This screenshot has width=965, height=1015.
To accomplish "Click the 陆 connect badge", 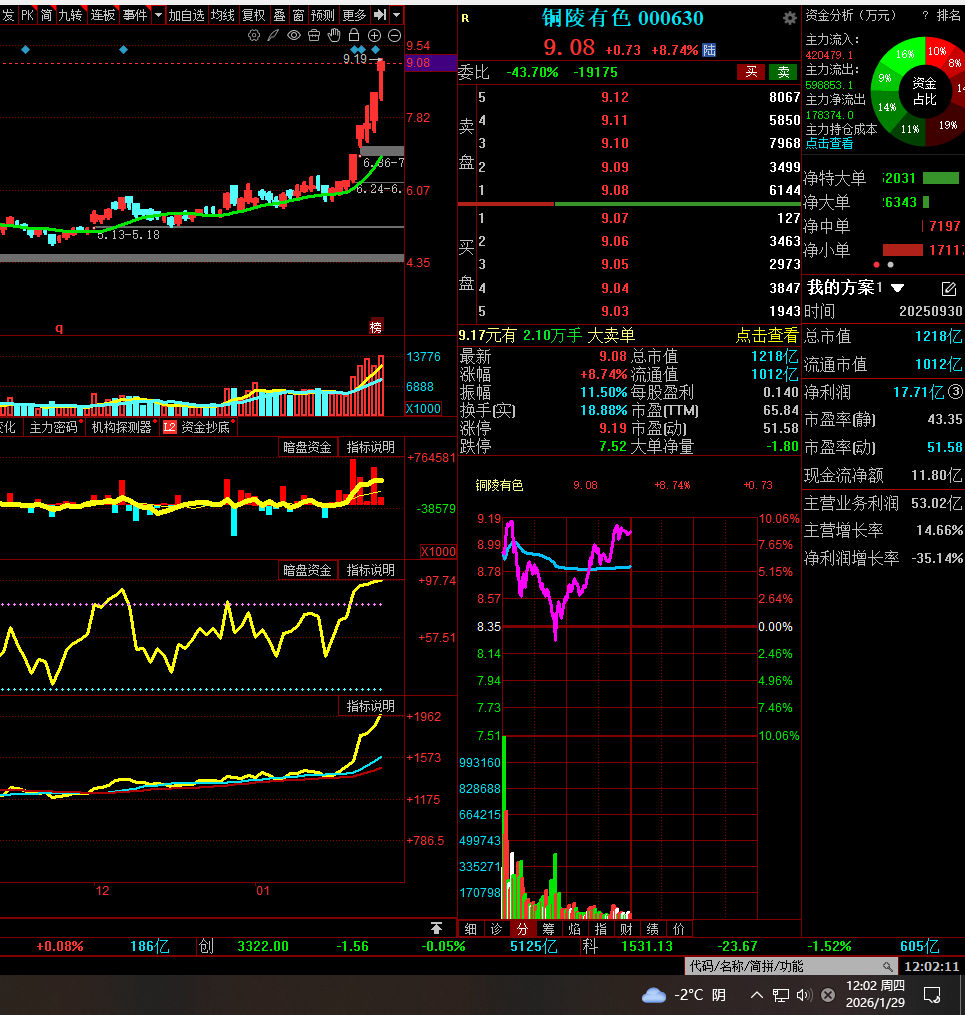I will click(x=709, y=50).
